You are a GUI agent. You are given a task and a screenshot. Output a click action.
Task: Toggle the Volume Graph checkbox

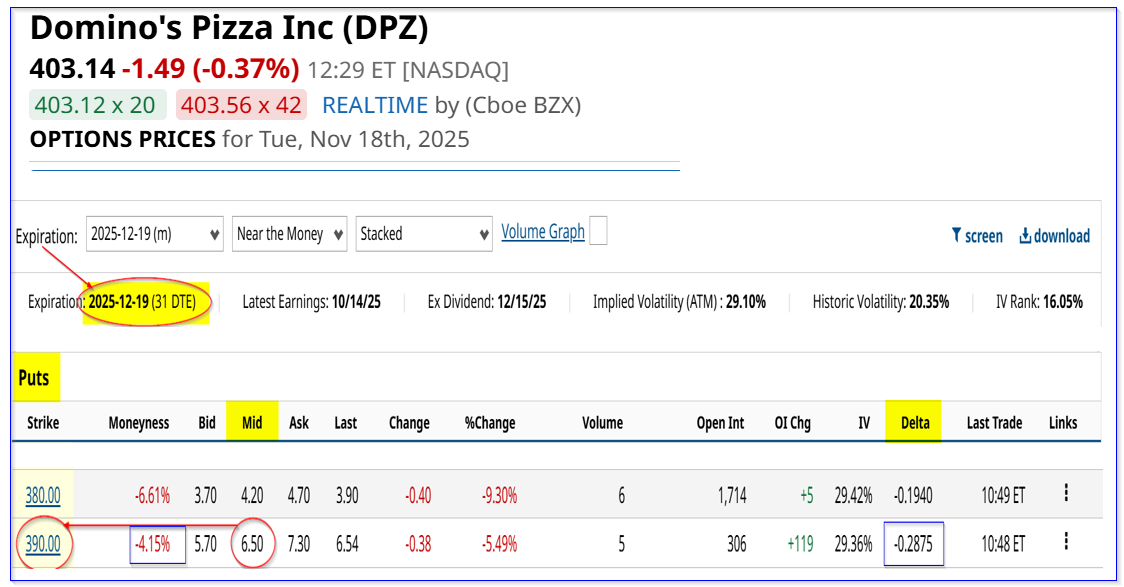(x=598, y=232)
